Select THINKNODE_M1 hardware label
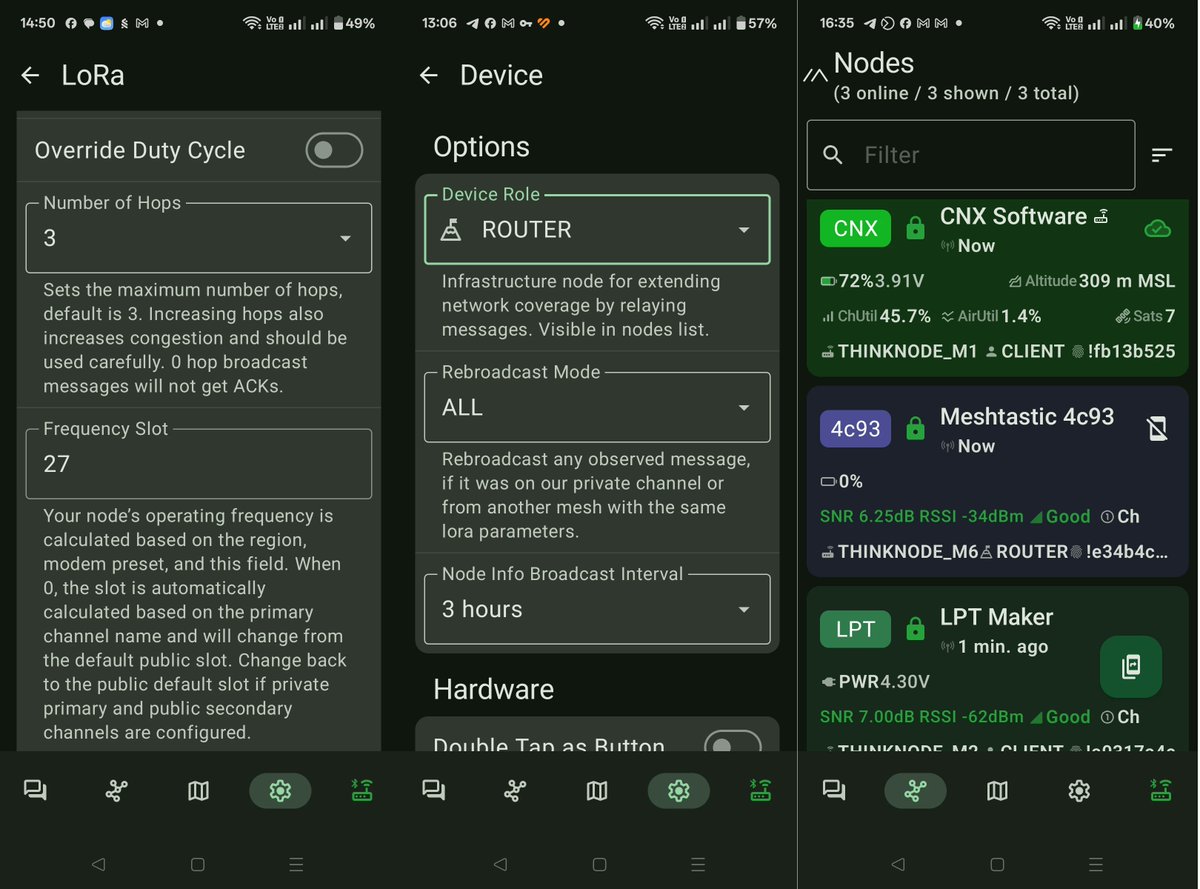 pos(898,351)
